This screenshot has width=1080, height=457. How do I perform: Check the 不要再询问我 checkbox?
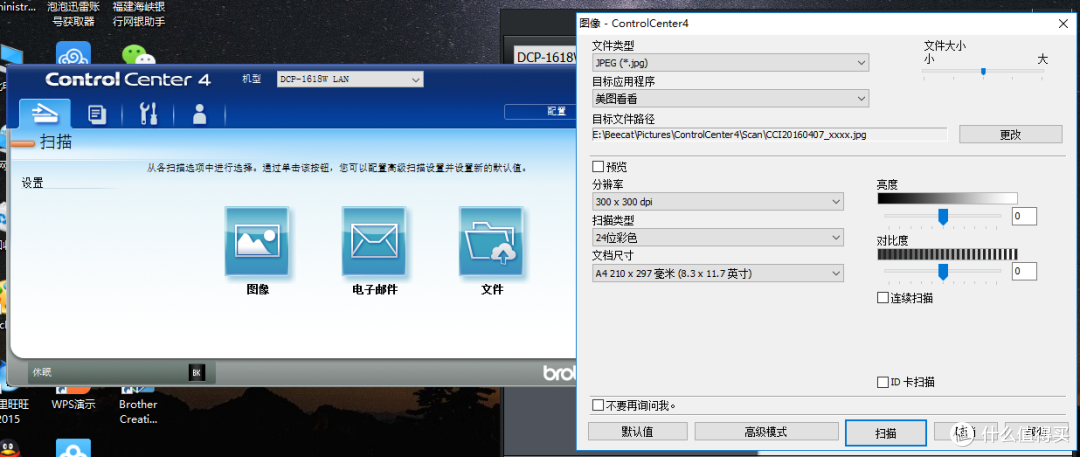point(598,405)
